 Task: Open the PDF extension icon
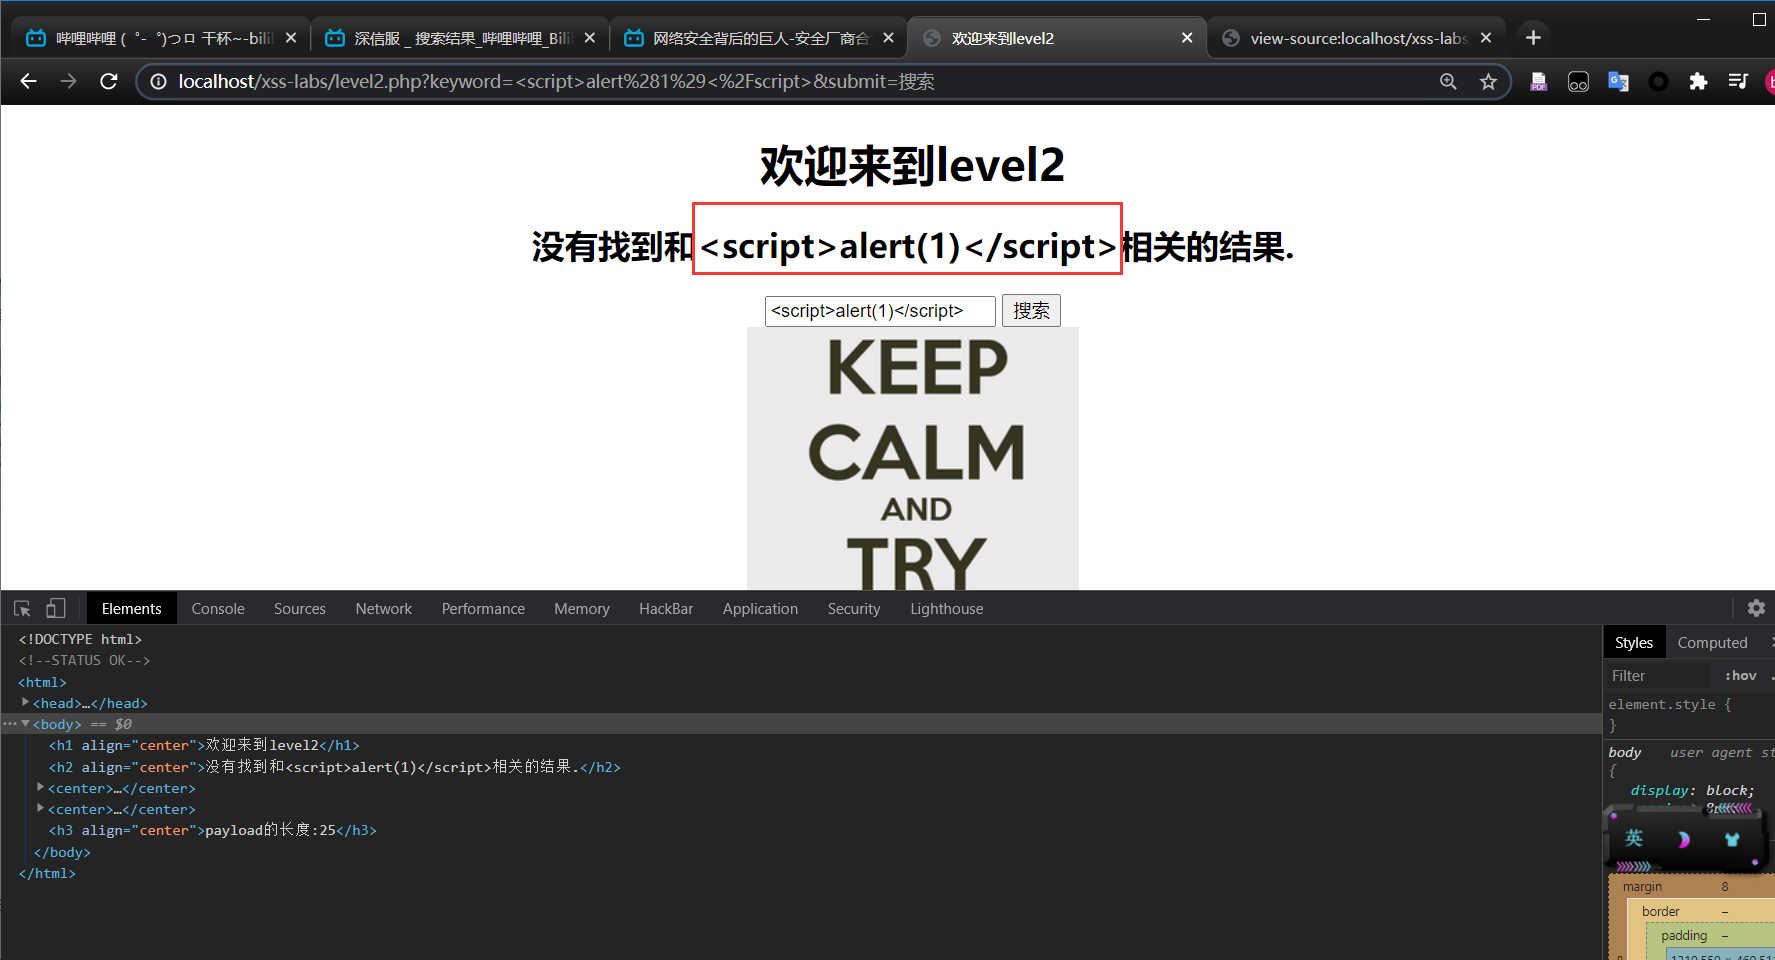(1538, 81)
